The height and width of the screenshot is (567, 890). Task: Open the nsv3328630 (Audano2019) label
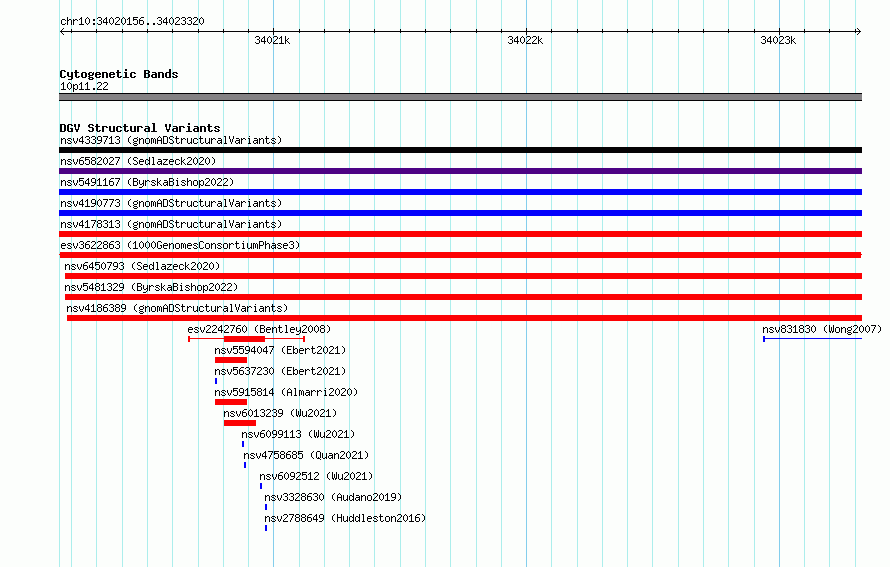pos(333,497)
